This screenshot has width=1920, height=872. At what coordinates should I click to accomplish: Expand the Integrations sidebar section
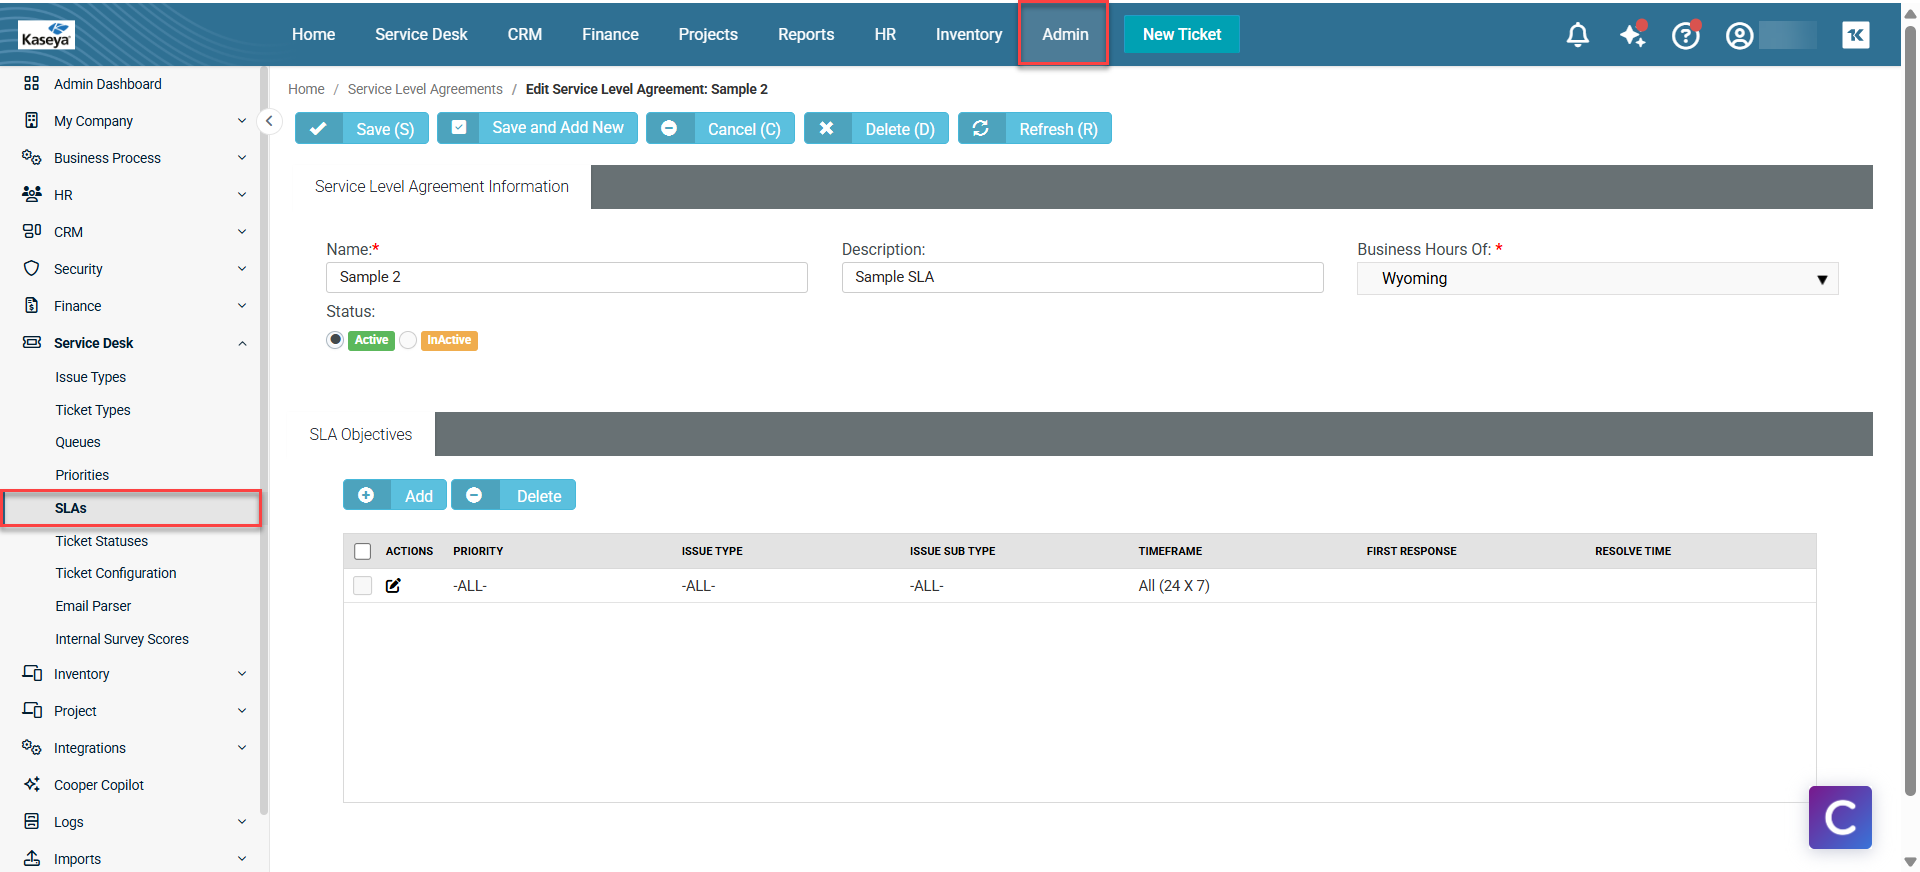coord(241,747)
